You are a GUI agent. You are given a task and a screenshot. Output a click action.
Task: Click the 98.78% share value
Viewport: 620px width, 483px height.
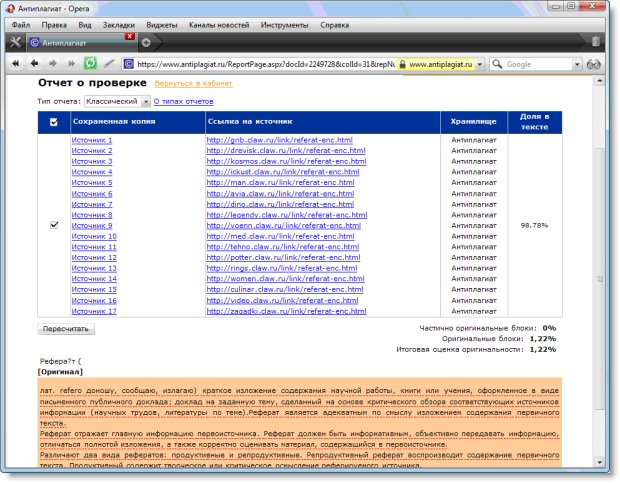534,225
